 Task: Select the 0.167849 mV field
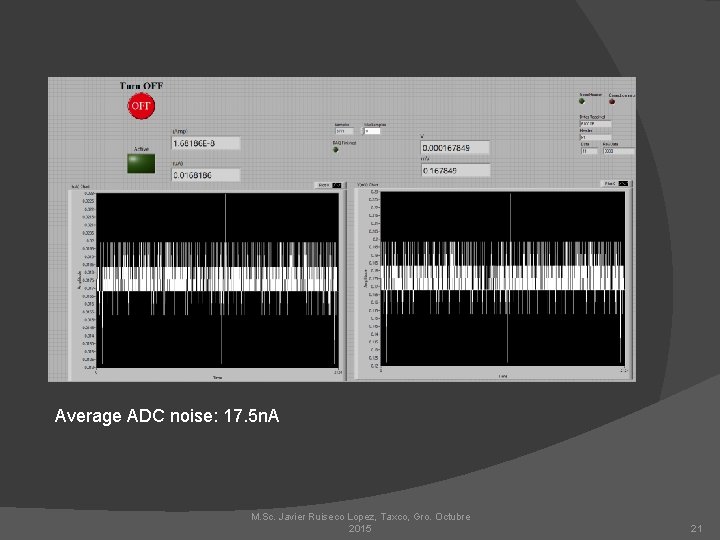pos(456,170)
